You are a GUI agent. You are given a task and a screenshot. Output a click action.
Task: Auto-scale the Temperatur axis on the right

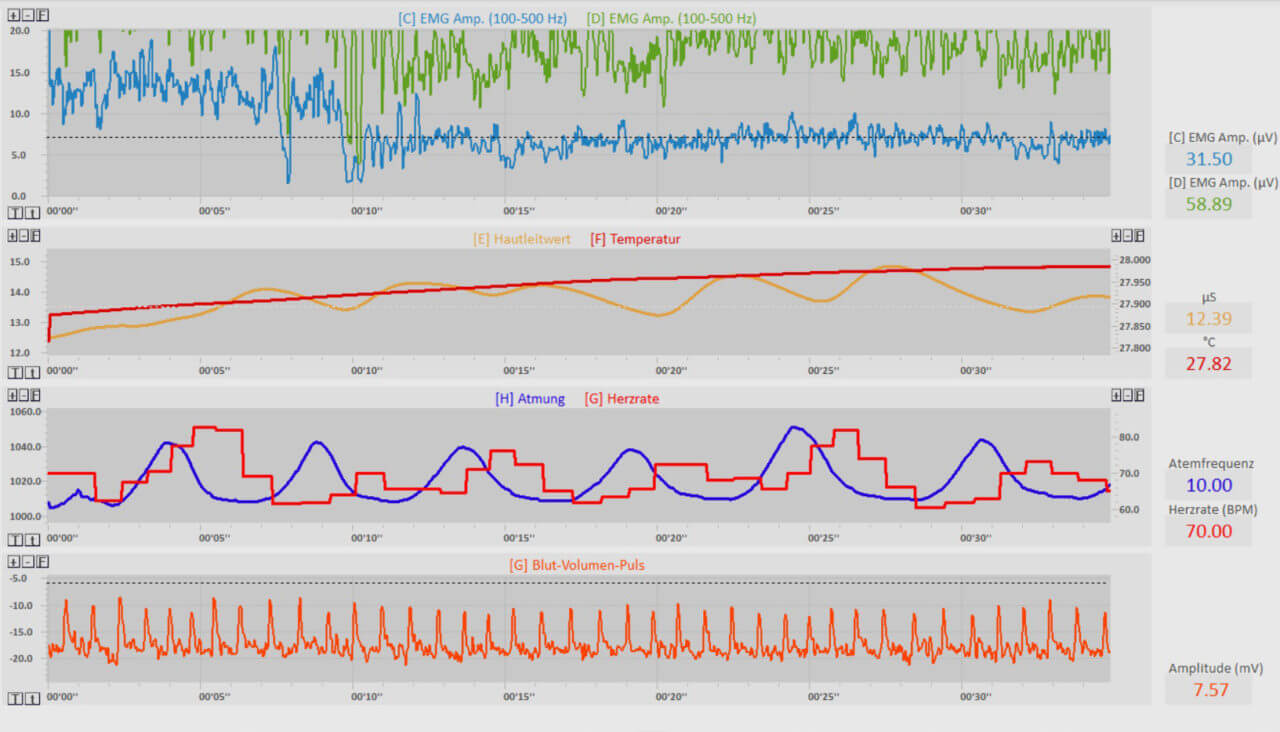tap(1140, 235)
